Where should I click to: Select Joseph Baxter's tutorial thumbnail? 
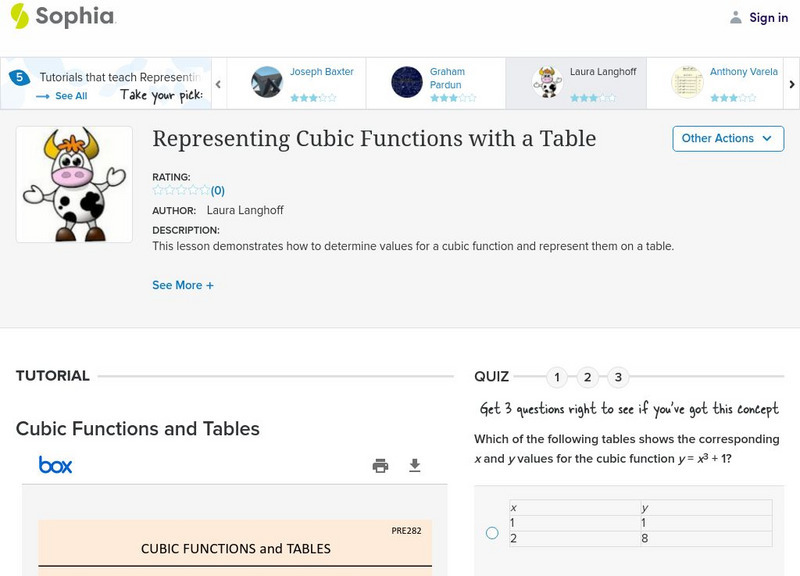(267, 82)
